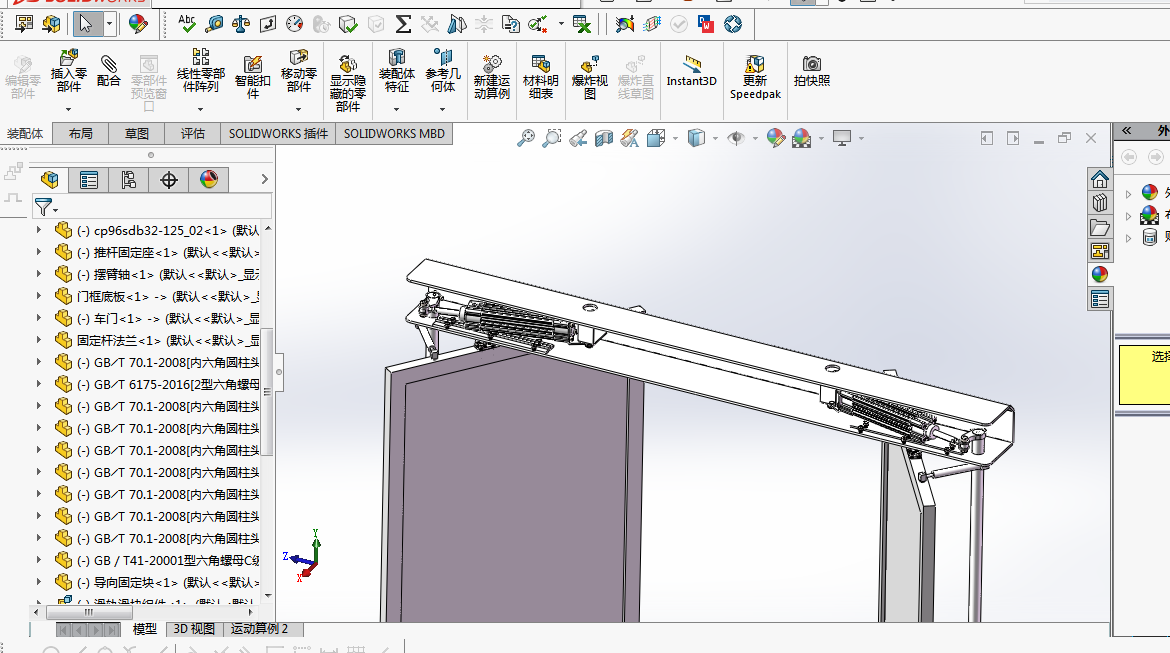Screen dimensions: 1170x653
Task: Insert Bill of Materials (材料明细表)
Action: 540,76
